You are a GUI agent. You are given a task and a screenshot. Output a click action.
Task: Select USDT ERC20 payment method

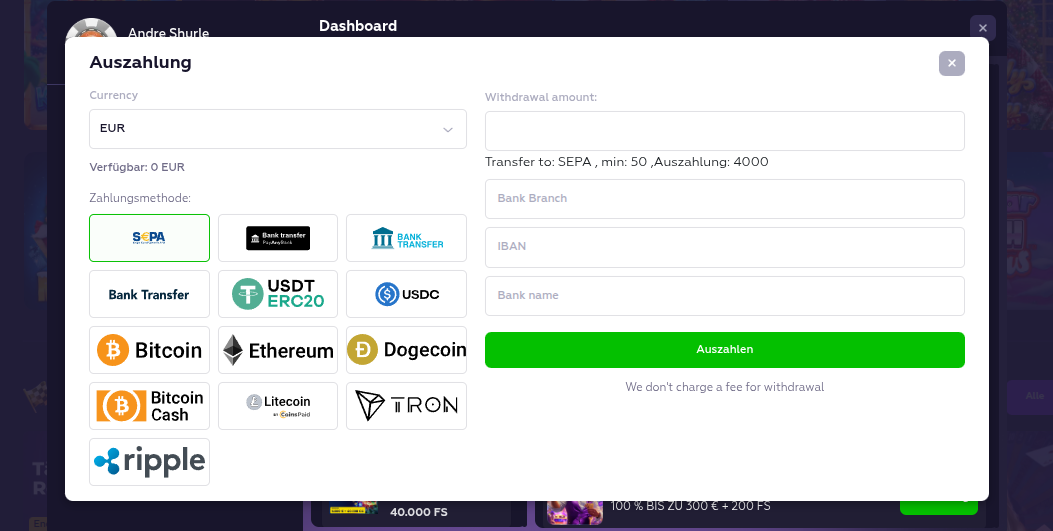click(x=278, y=294)
